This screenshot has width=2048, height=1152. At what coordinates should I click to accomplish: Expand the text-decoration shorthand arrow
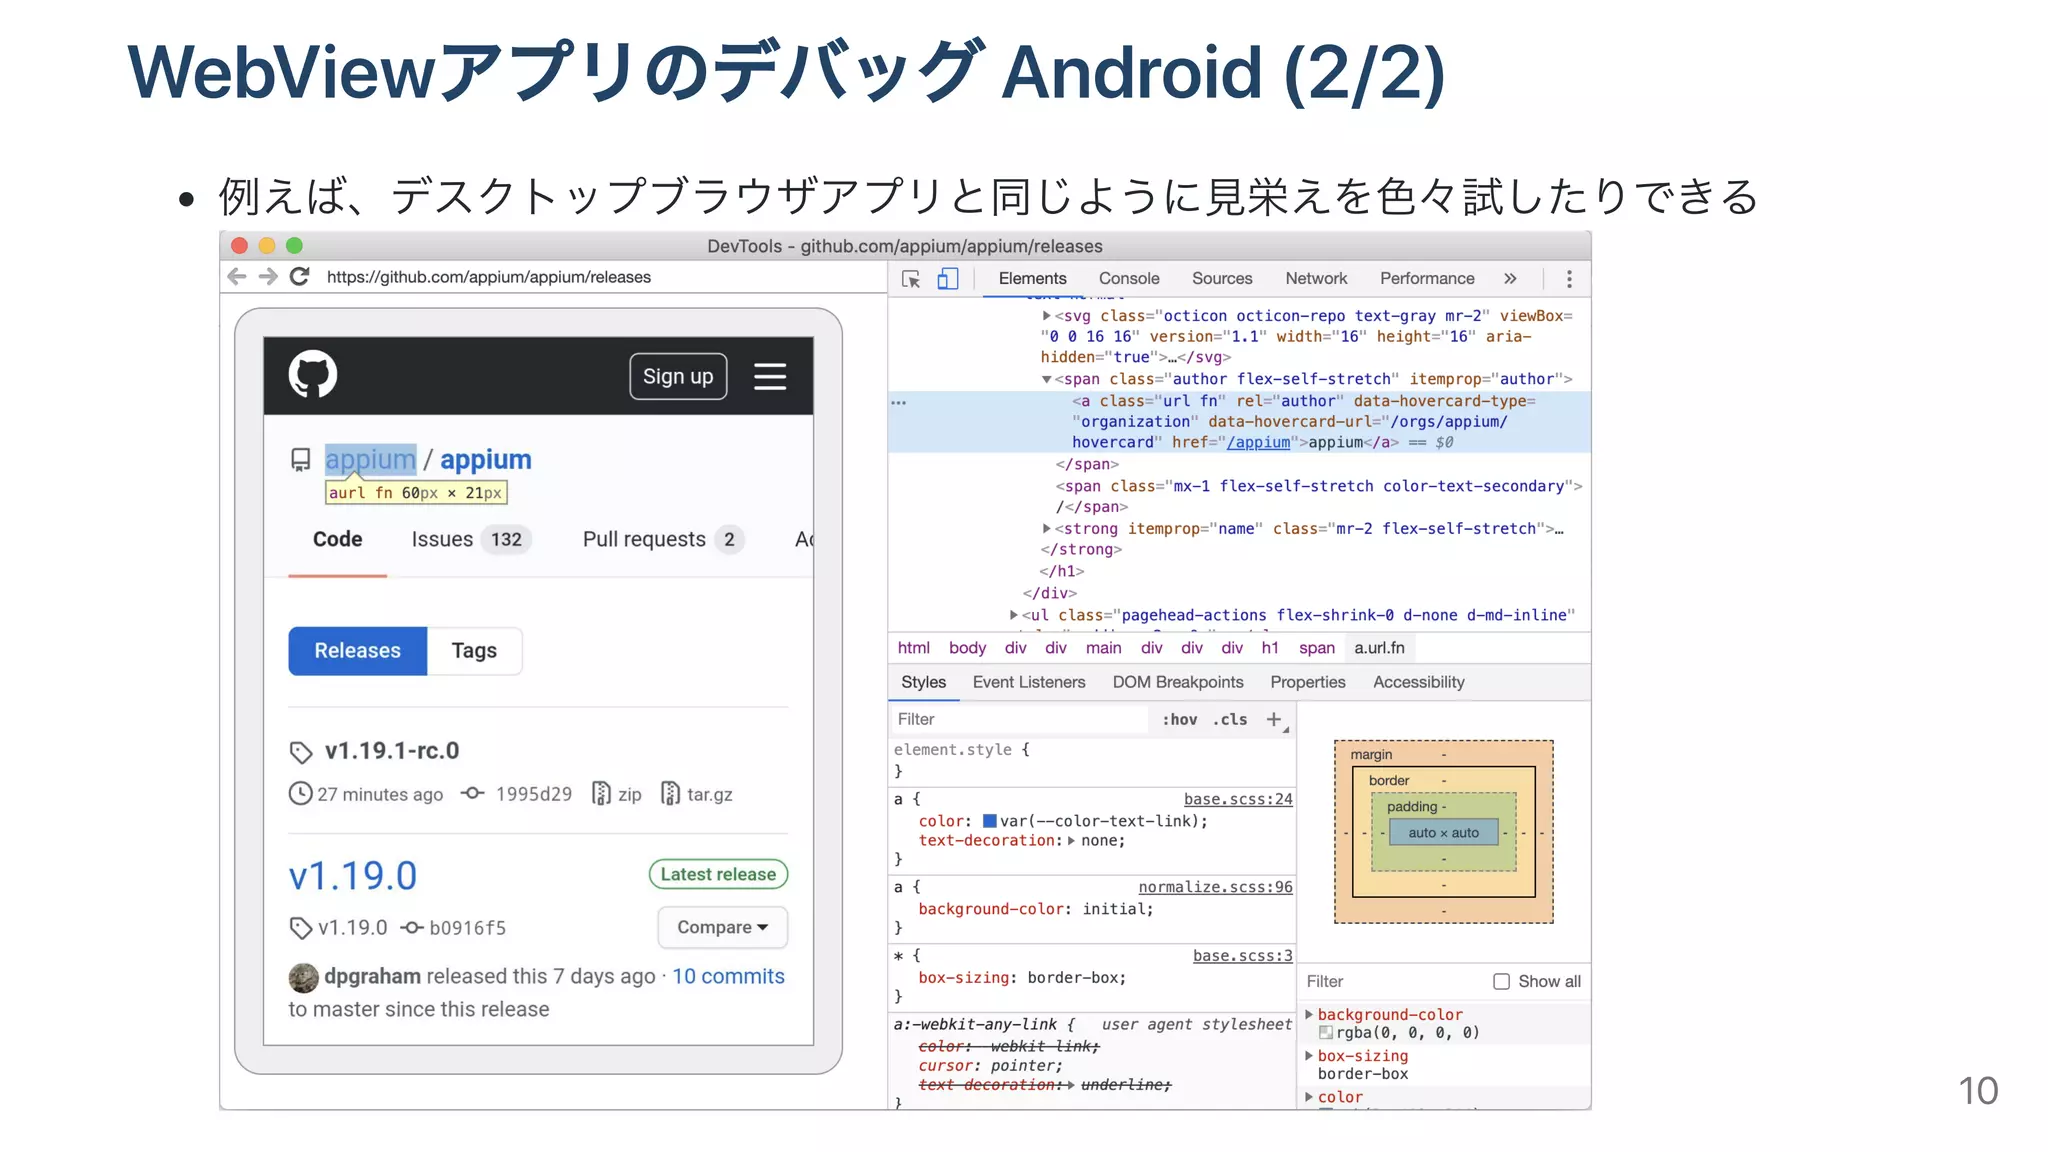tap(1072, 841)
